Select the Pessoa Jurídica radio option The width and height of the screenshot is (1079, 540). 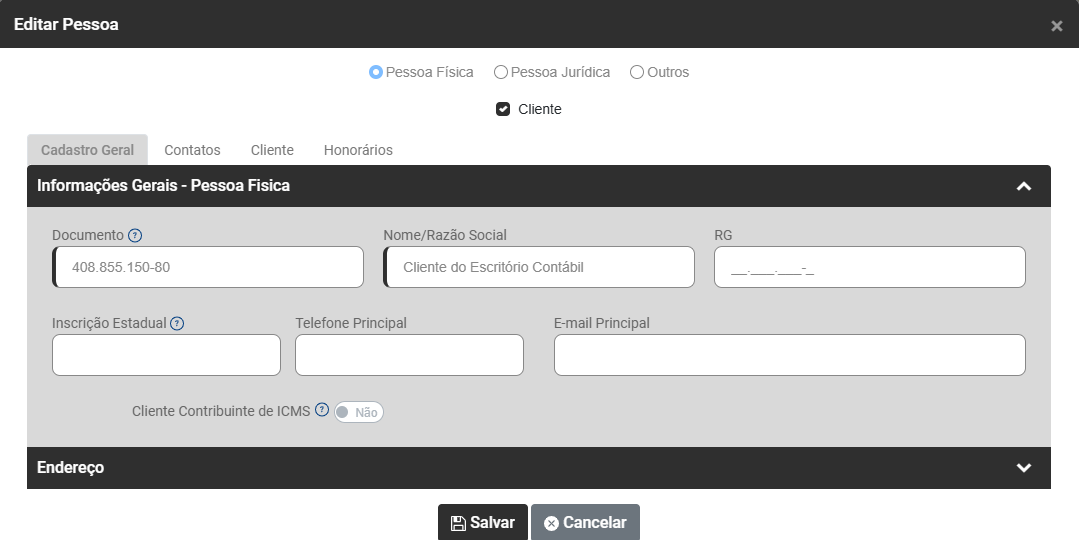pos(501,72)
